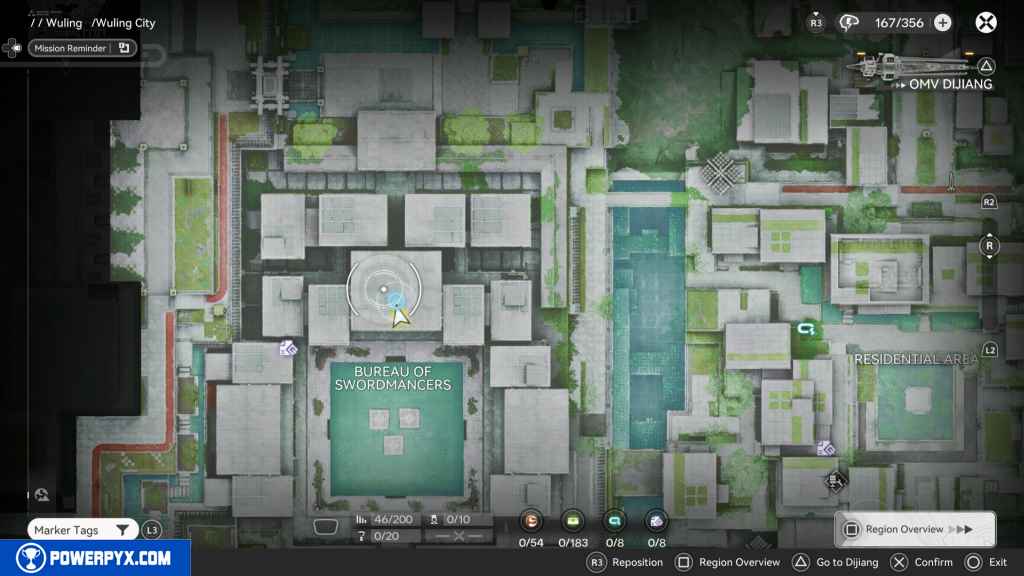The height and width of the screenshot is (576, 1024).
Task: Close the map with the X icon
Action: [x=986, y=23]
